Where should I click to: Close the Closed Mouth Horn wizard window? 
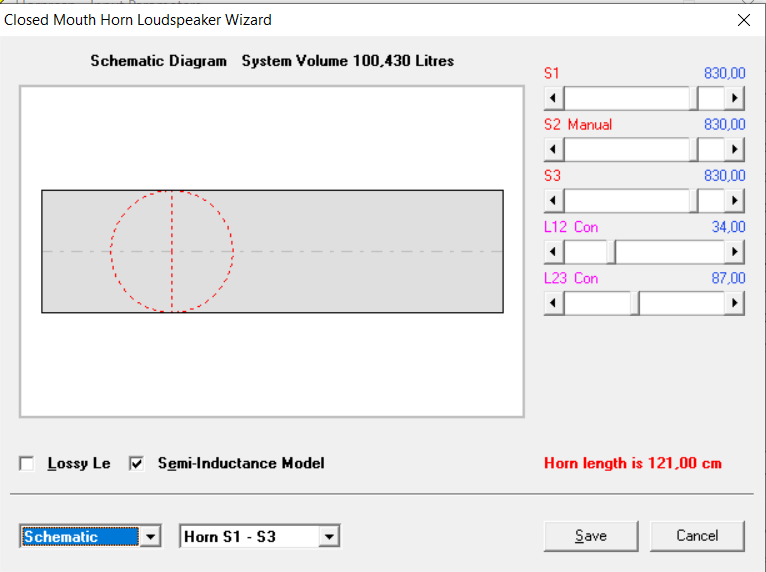coord(744,20)
